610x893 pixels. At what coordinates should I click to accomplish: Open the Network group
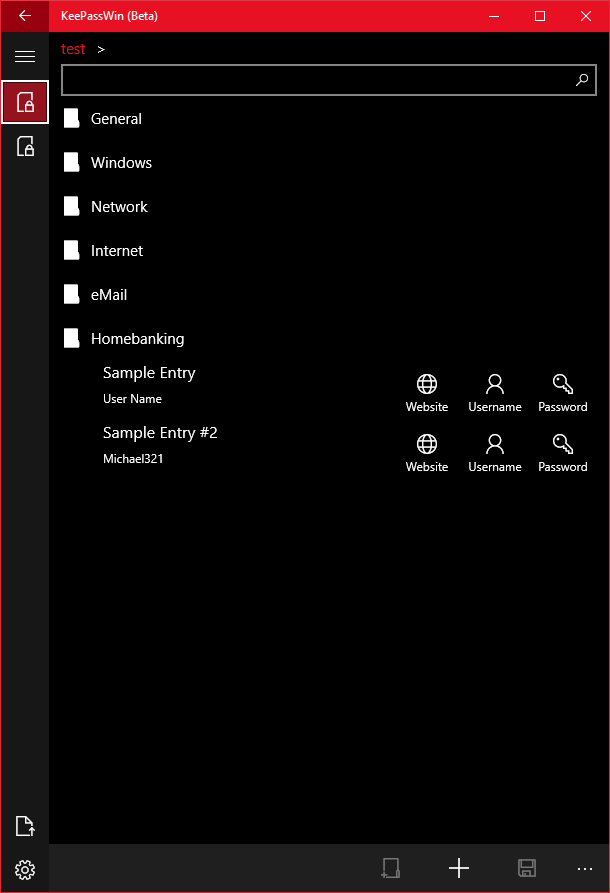pos(329,207)
